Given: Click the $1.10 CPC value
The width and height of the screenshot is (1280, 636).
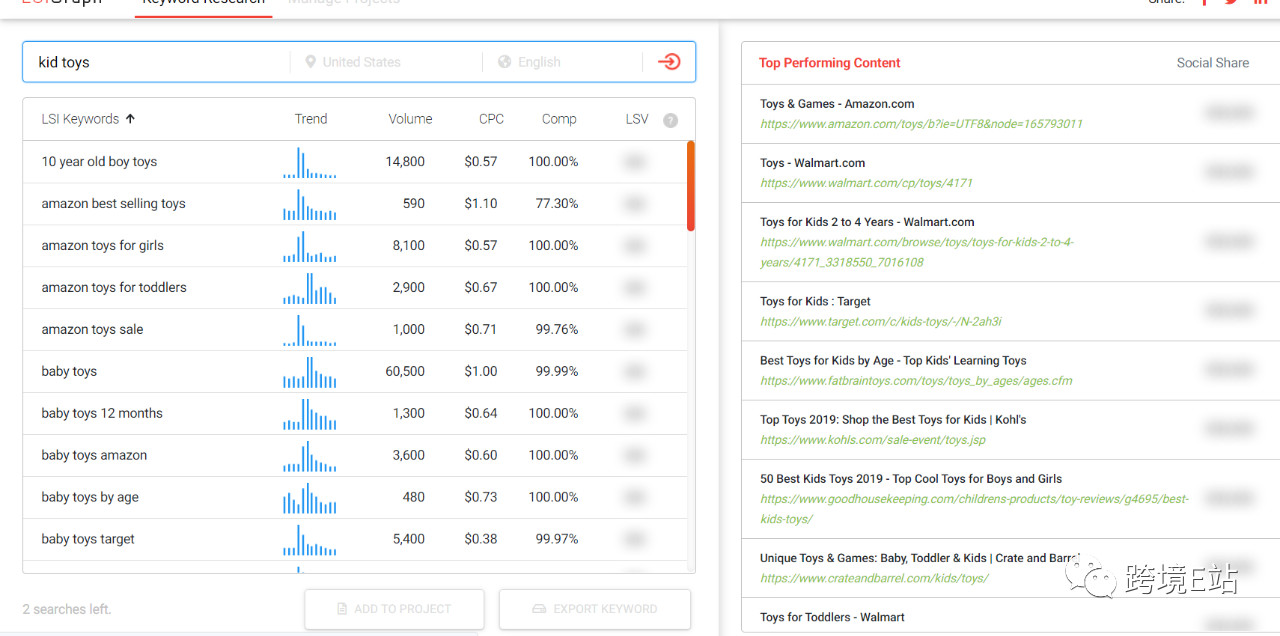Looking at the screenshot, I should point(481,204).
